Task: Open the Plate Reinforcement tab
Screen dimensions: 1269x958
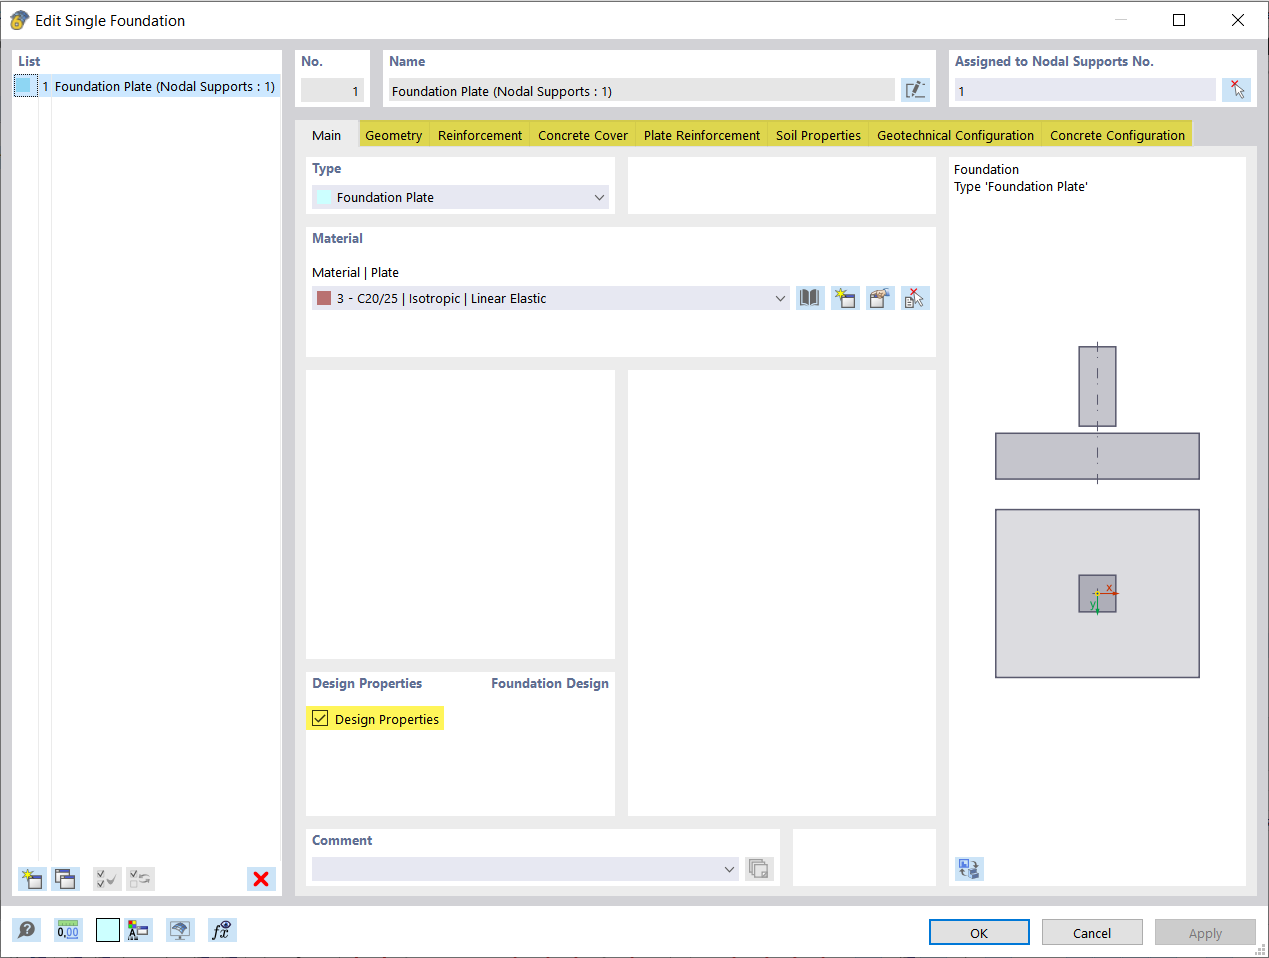Action: (x=700, y=134)
